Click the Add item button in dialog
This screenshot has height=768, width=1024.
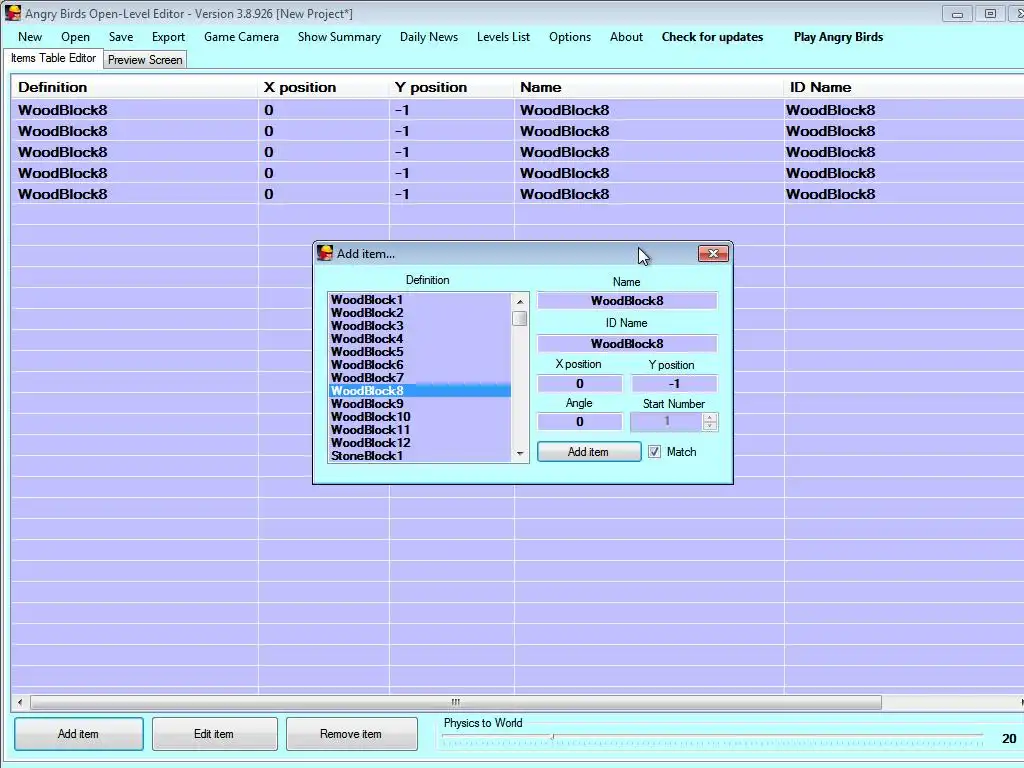(x=588, y=452)
